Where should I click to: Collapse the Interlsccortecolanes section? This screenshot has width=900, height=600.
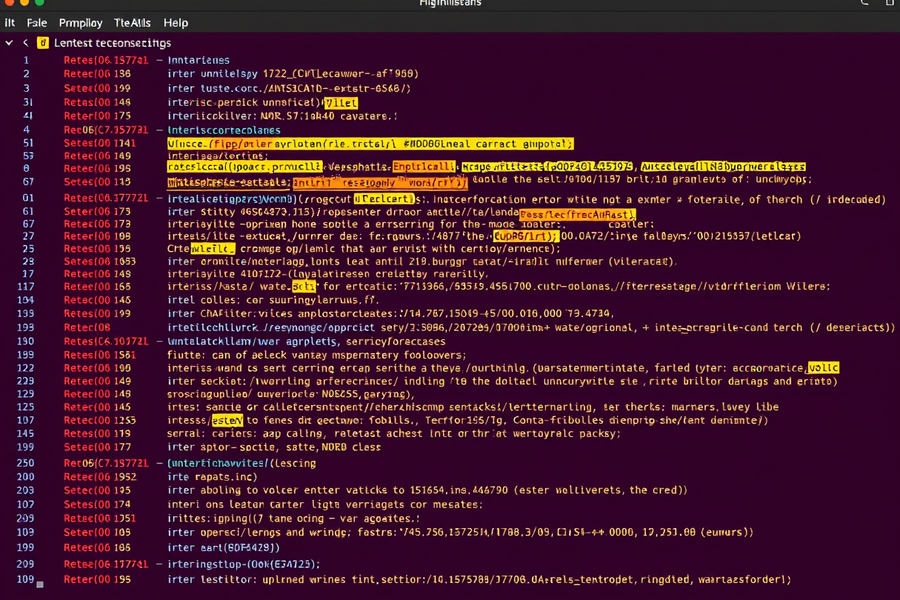pos(159,130)
